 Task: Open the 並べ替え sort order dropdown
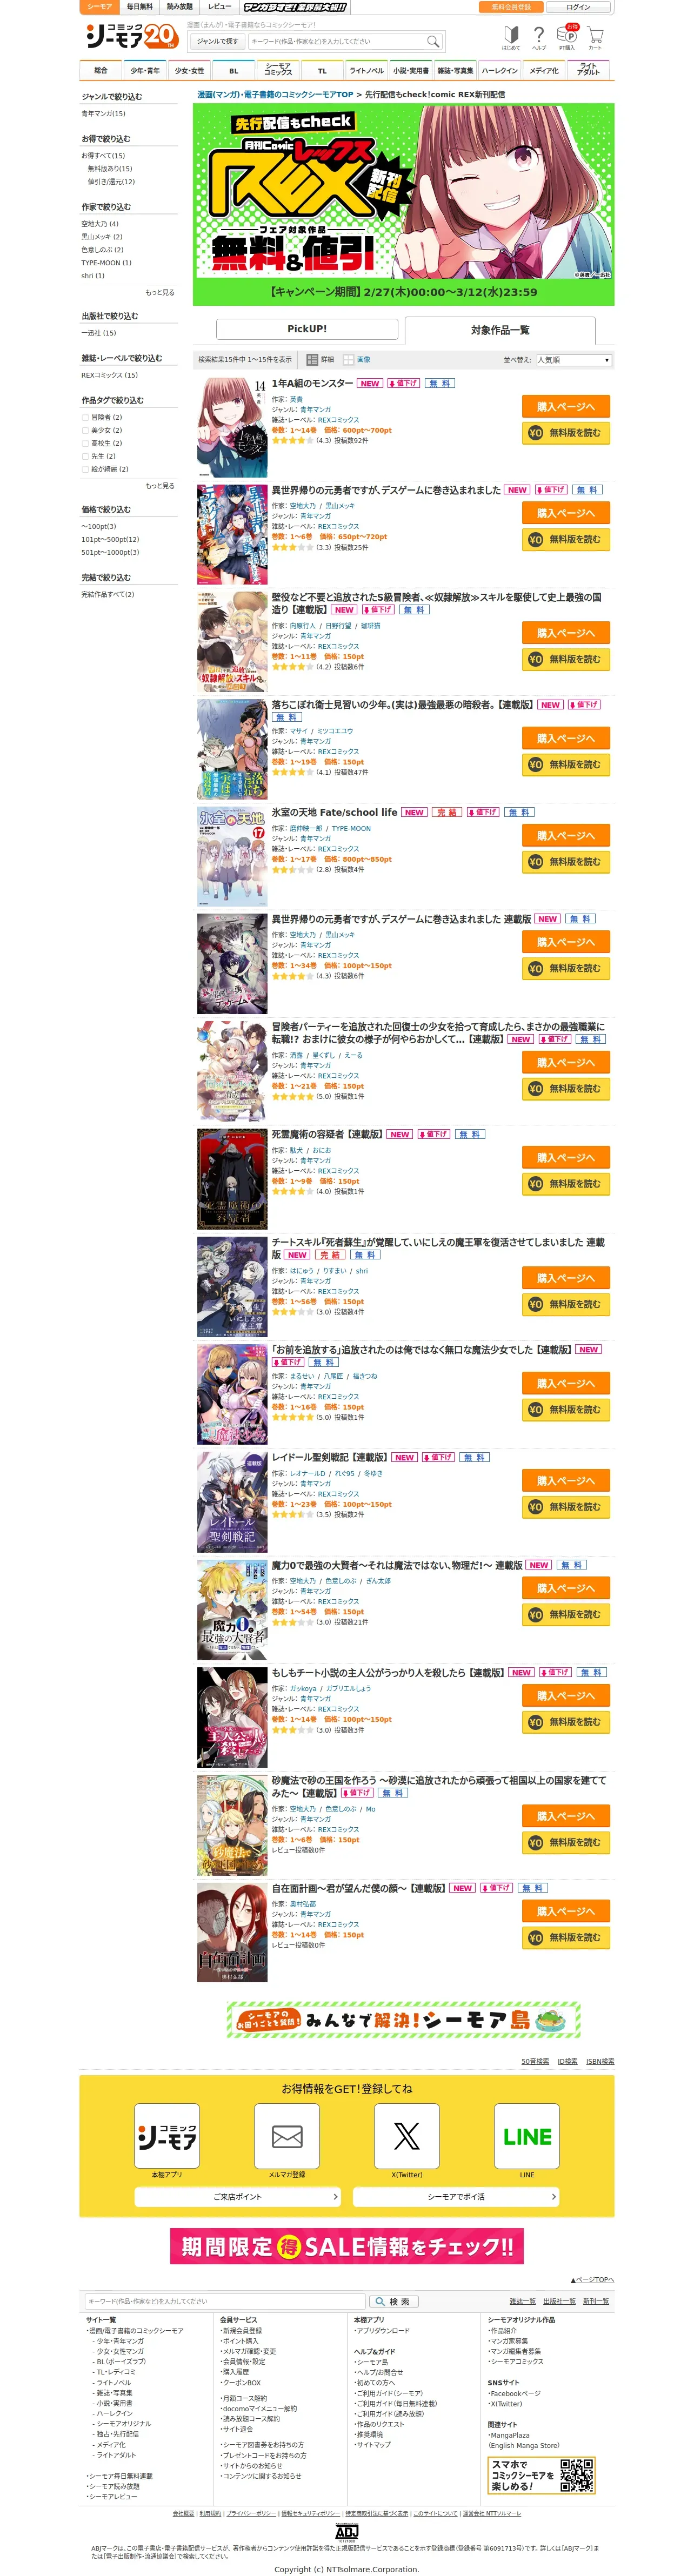coord(573,360)
